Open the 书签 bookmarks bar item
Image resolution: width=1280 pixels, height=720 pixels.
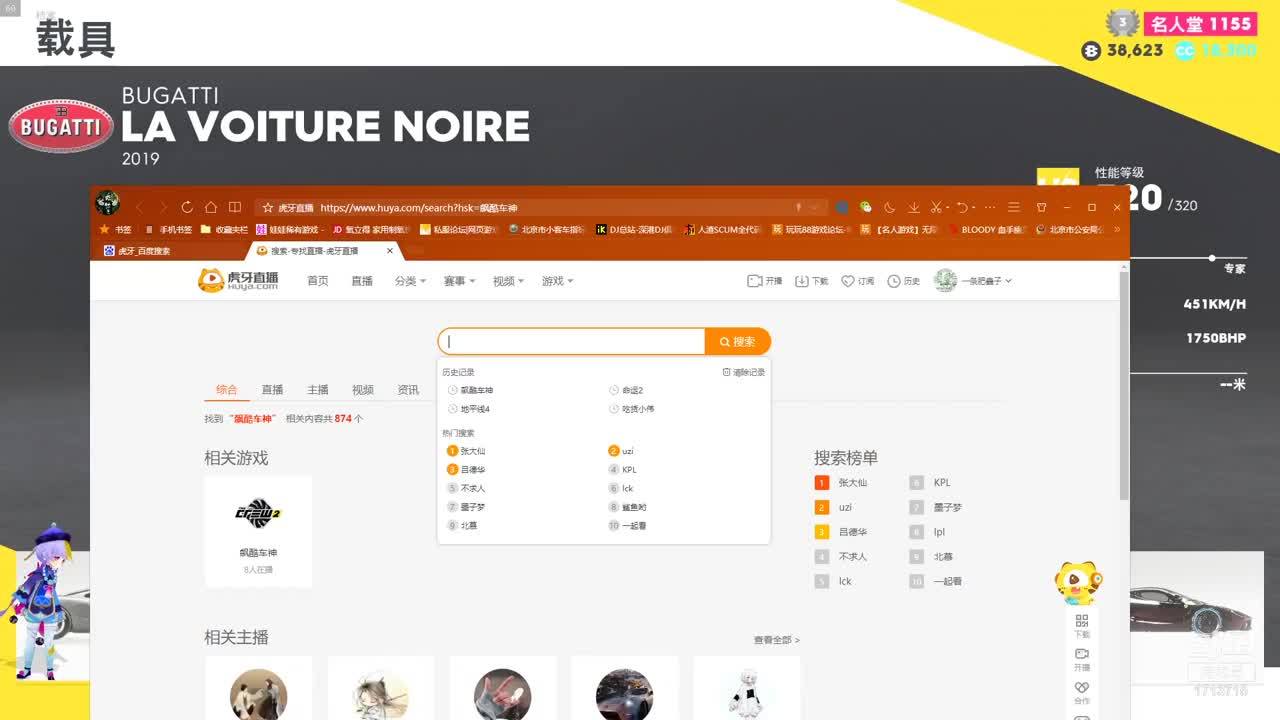pyautogui.click(x=116, y=229)
